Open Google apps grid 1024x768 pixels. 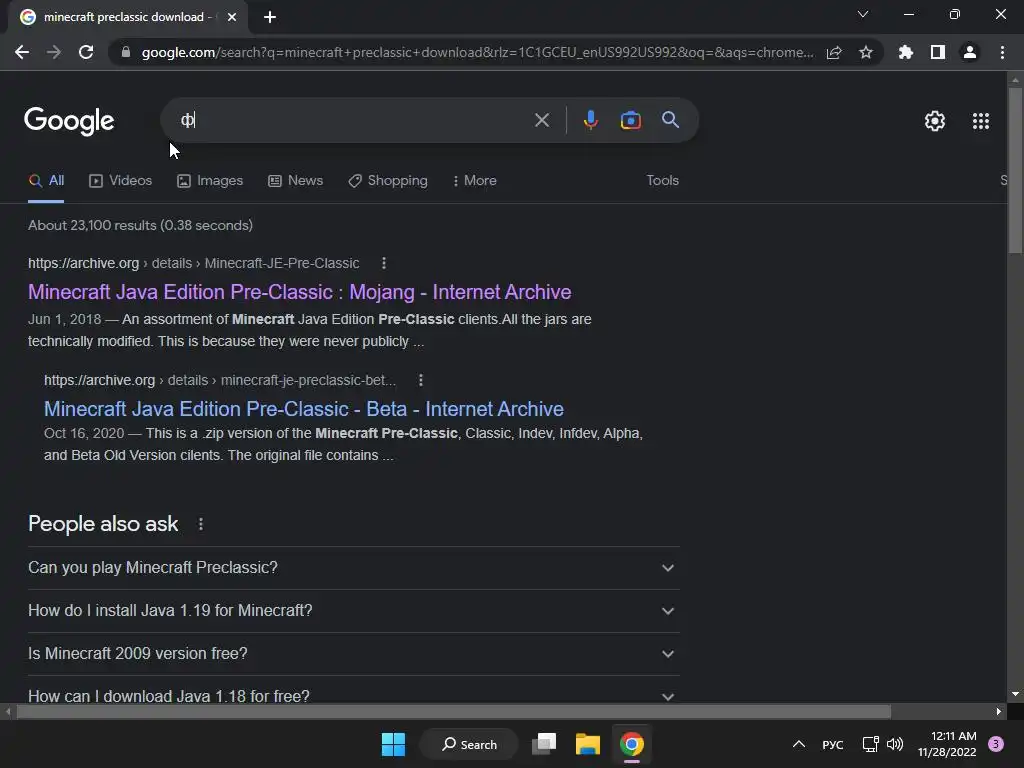(981, 121)
